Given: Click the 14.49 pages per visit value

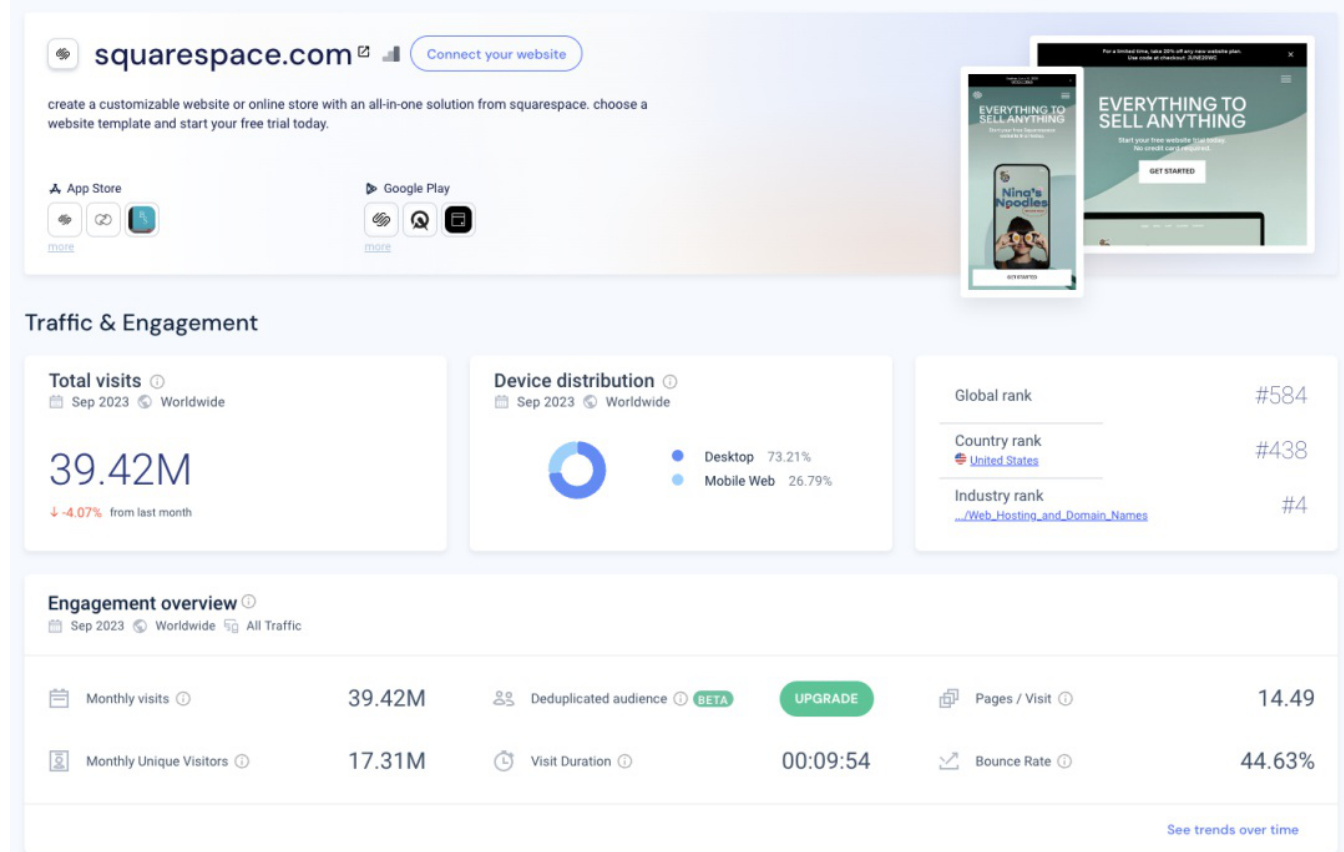Looking at the screenshot, I should click(x=1286, y=698).
